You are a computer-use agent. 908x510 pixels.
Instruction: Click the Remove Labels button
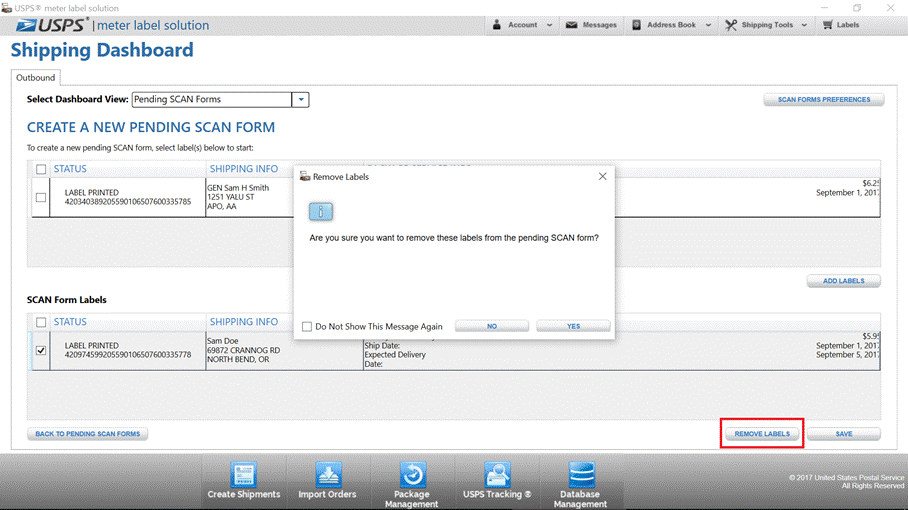pyautogui.click(x=762, y=434)
